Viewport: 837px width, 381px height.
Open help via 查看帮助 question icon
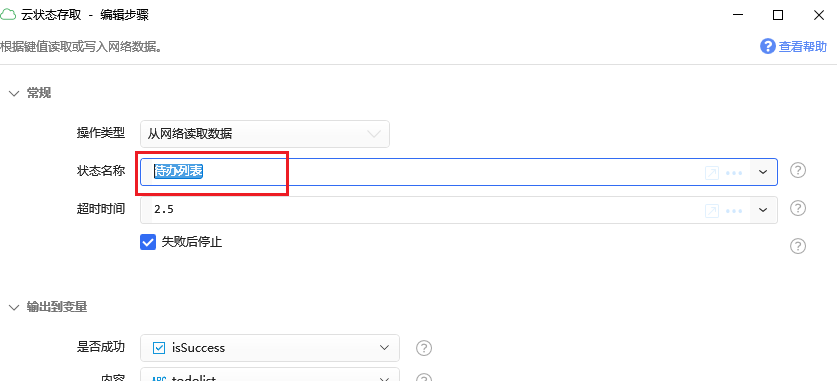click(x=767, y=46)
